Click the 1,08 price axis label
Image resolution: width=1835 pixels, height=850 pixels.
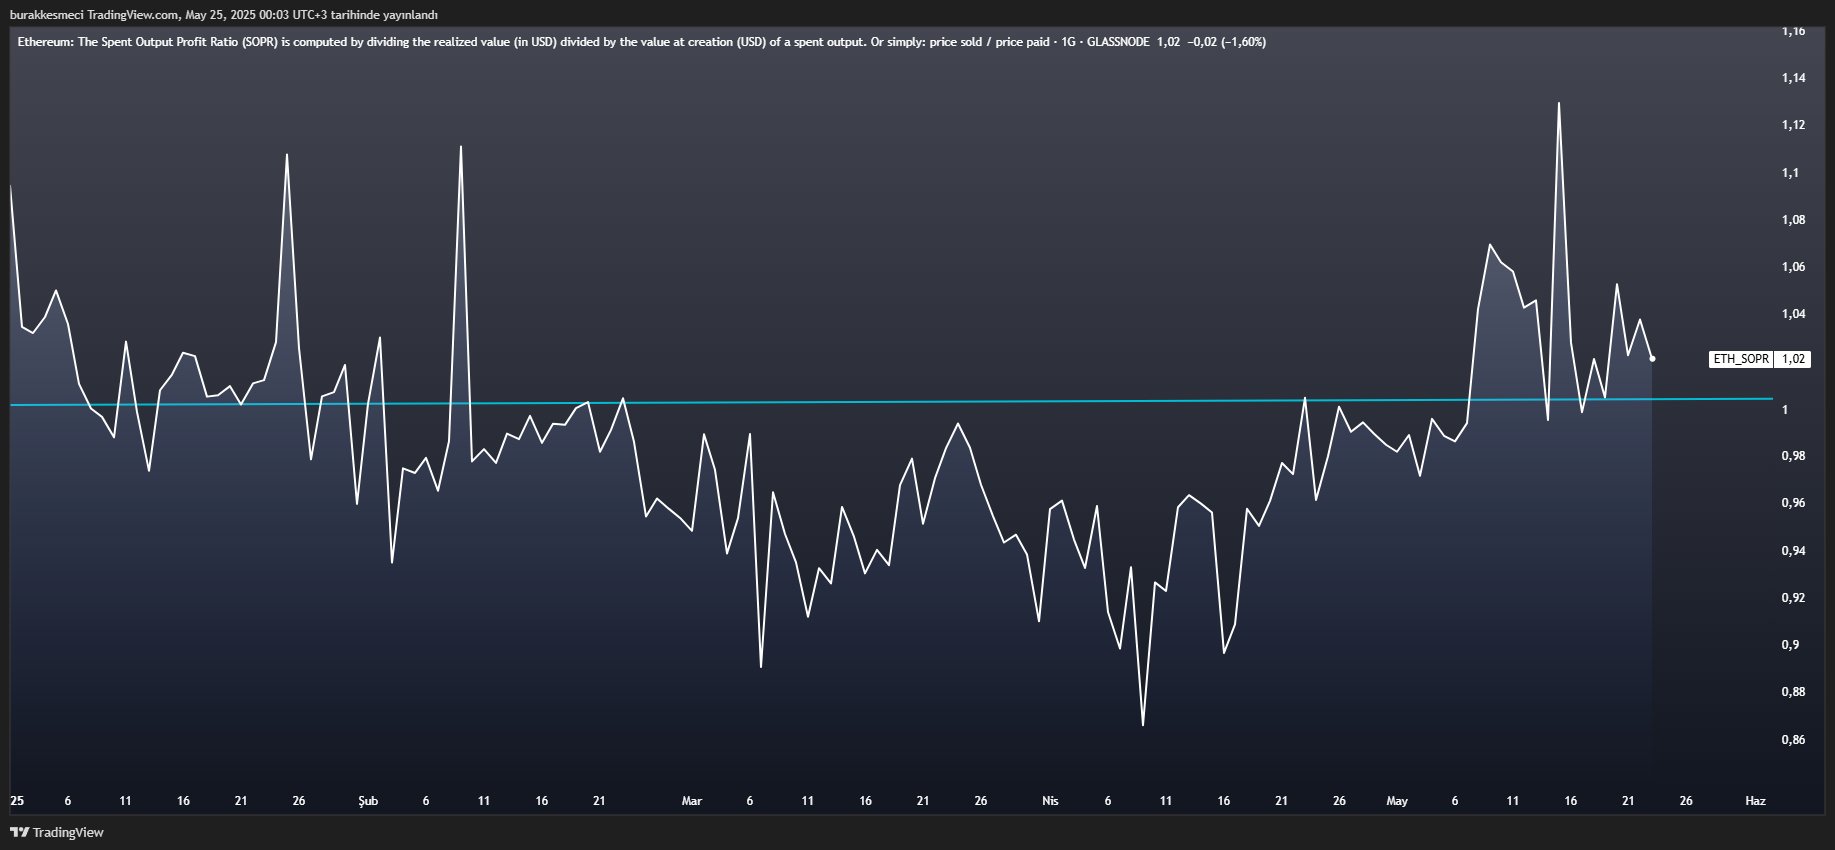(x=1793, y=220)
